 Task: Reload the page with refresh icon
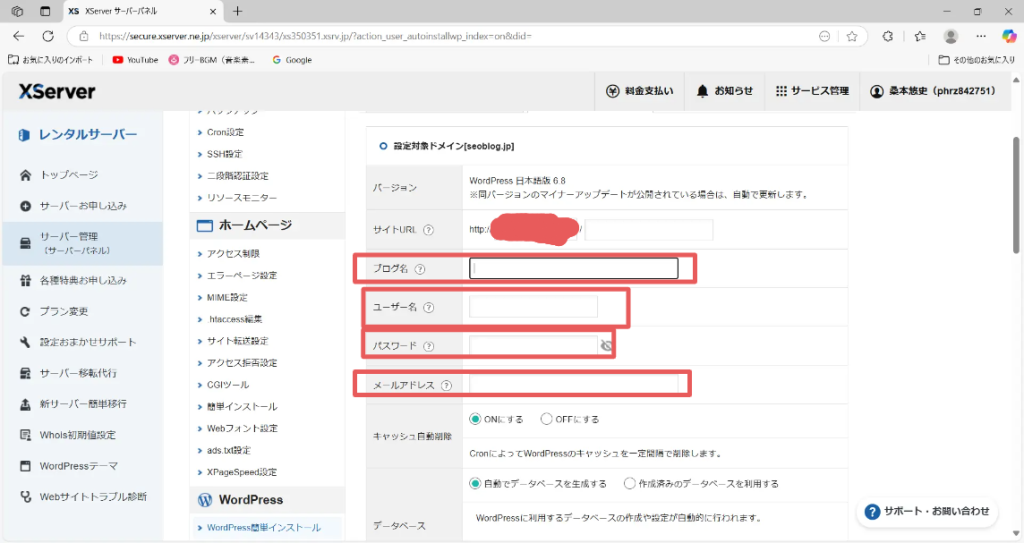(48, 36)
